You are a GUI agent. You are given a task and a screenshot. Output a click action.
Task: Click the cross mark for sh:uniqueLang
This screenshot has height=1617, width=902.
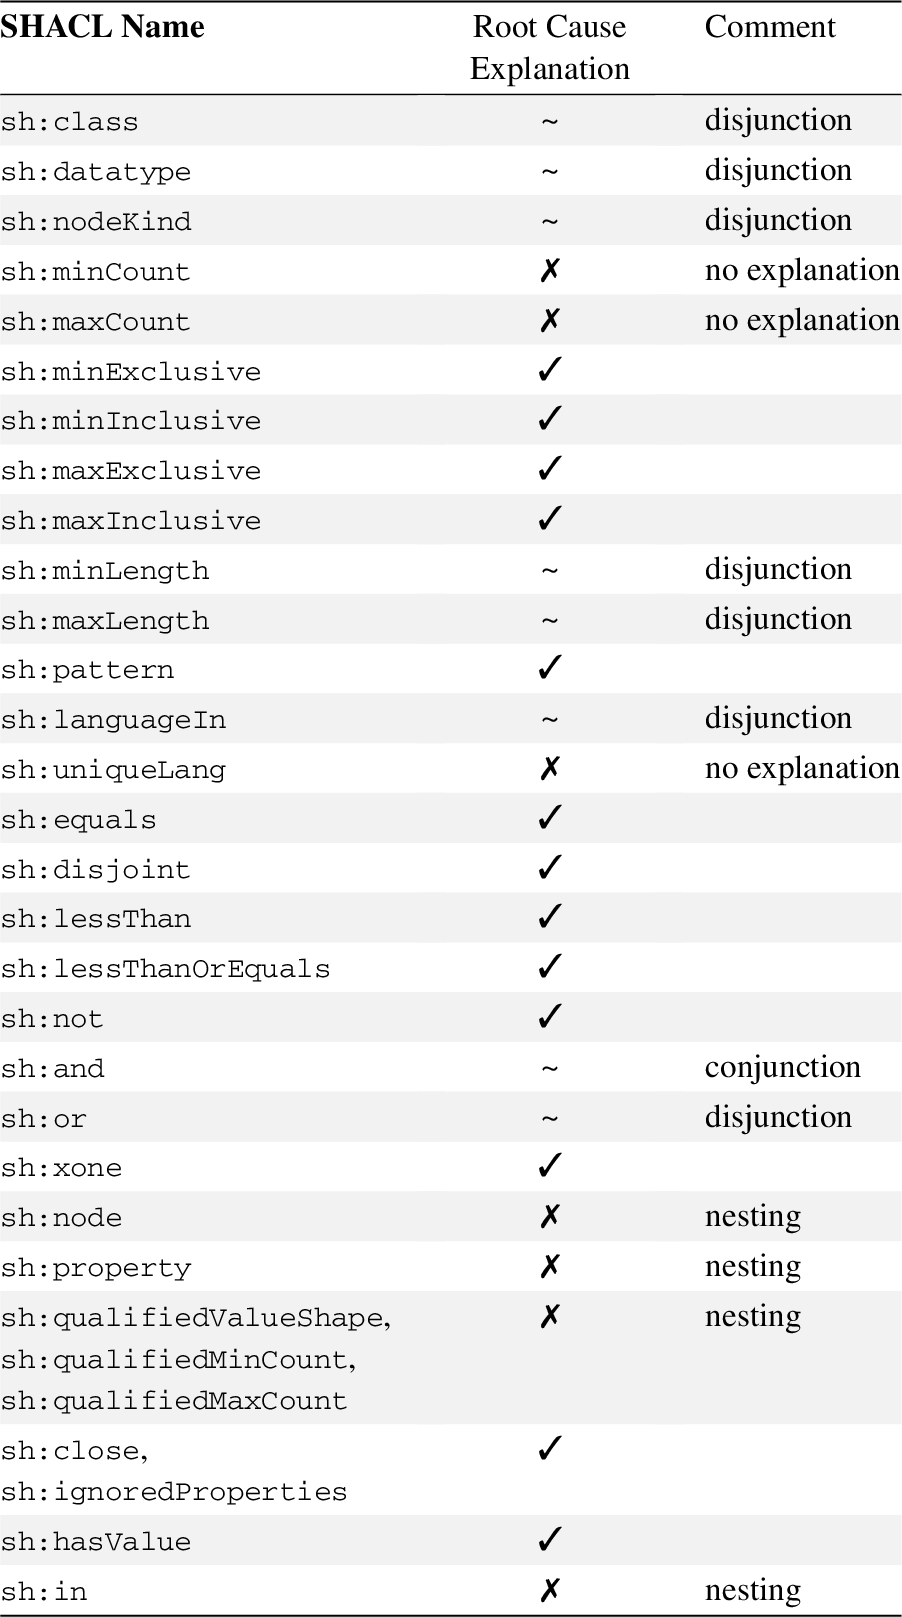tap(549, 768)
